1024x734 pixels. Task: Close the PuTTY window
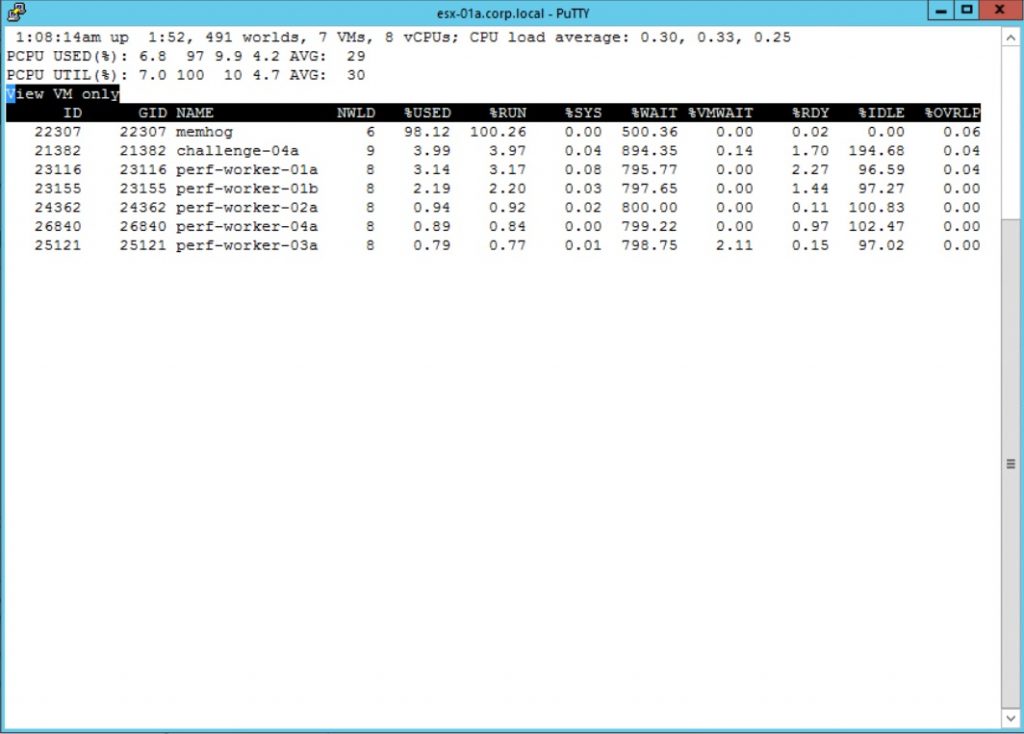coord(1000,10)
